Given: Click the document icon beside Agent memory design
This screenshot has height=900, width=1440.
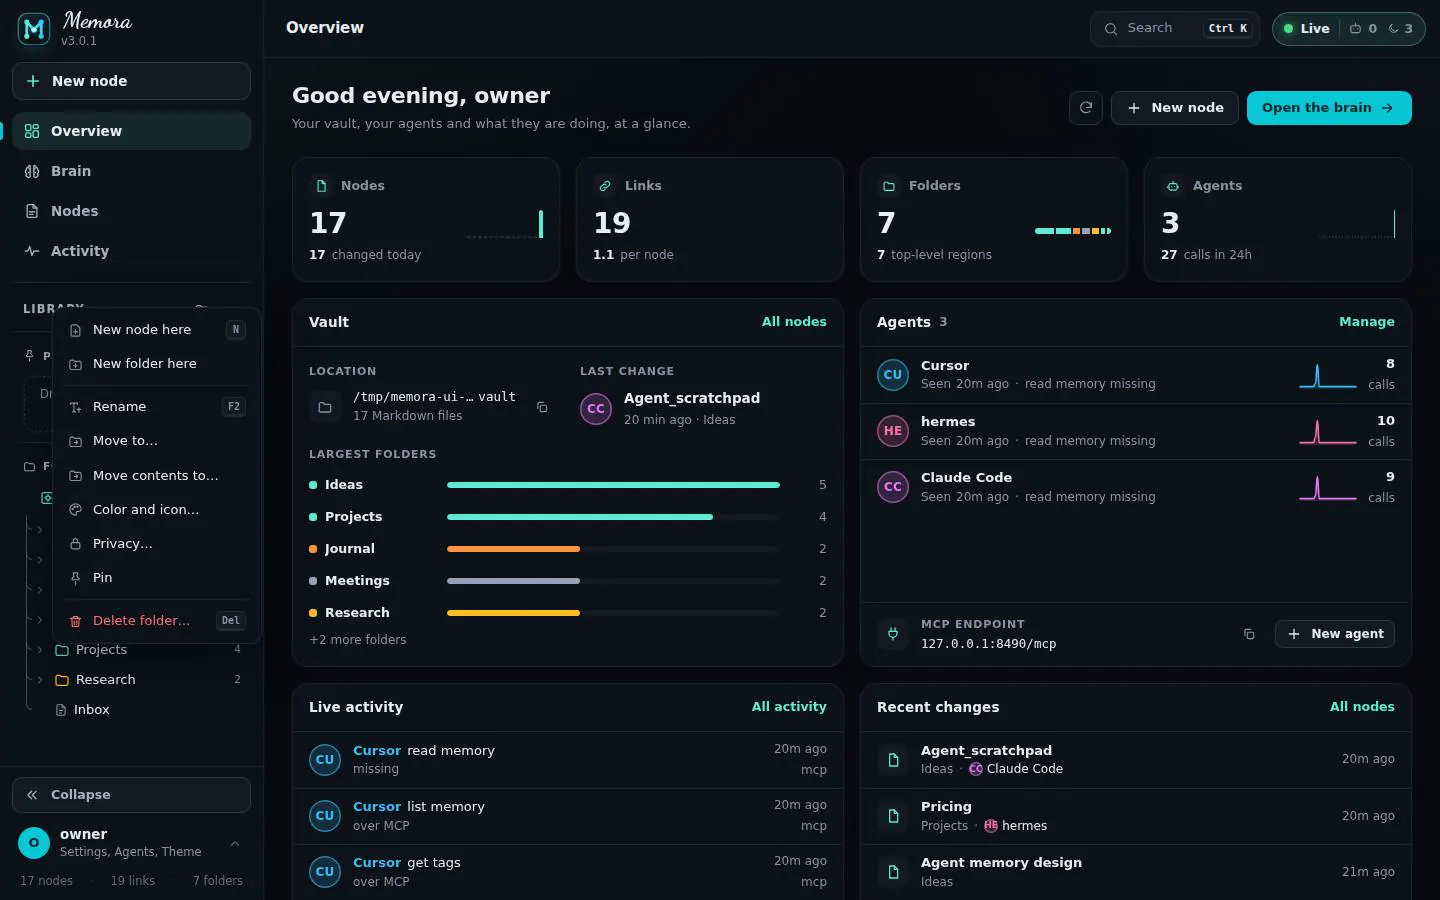Looking at the screenshot, I should 893,872.
